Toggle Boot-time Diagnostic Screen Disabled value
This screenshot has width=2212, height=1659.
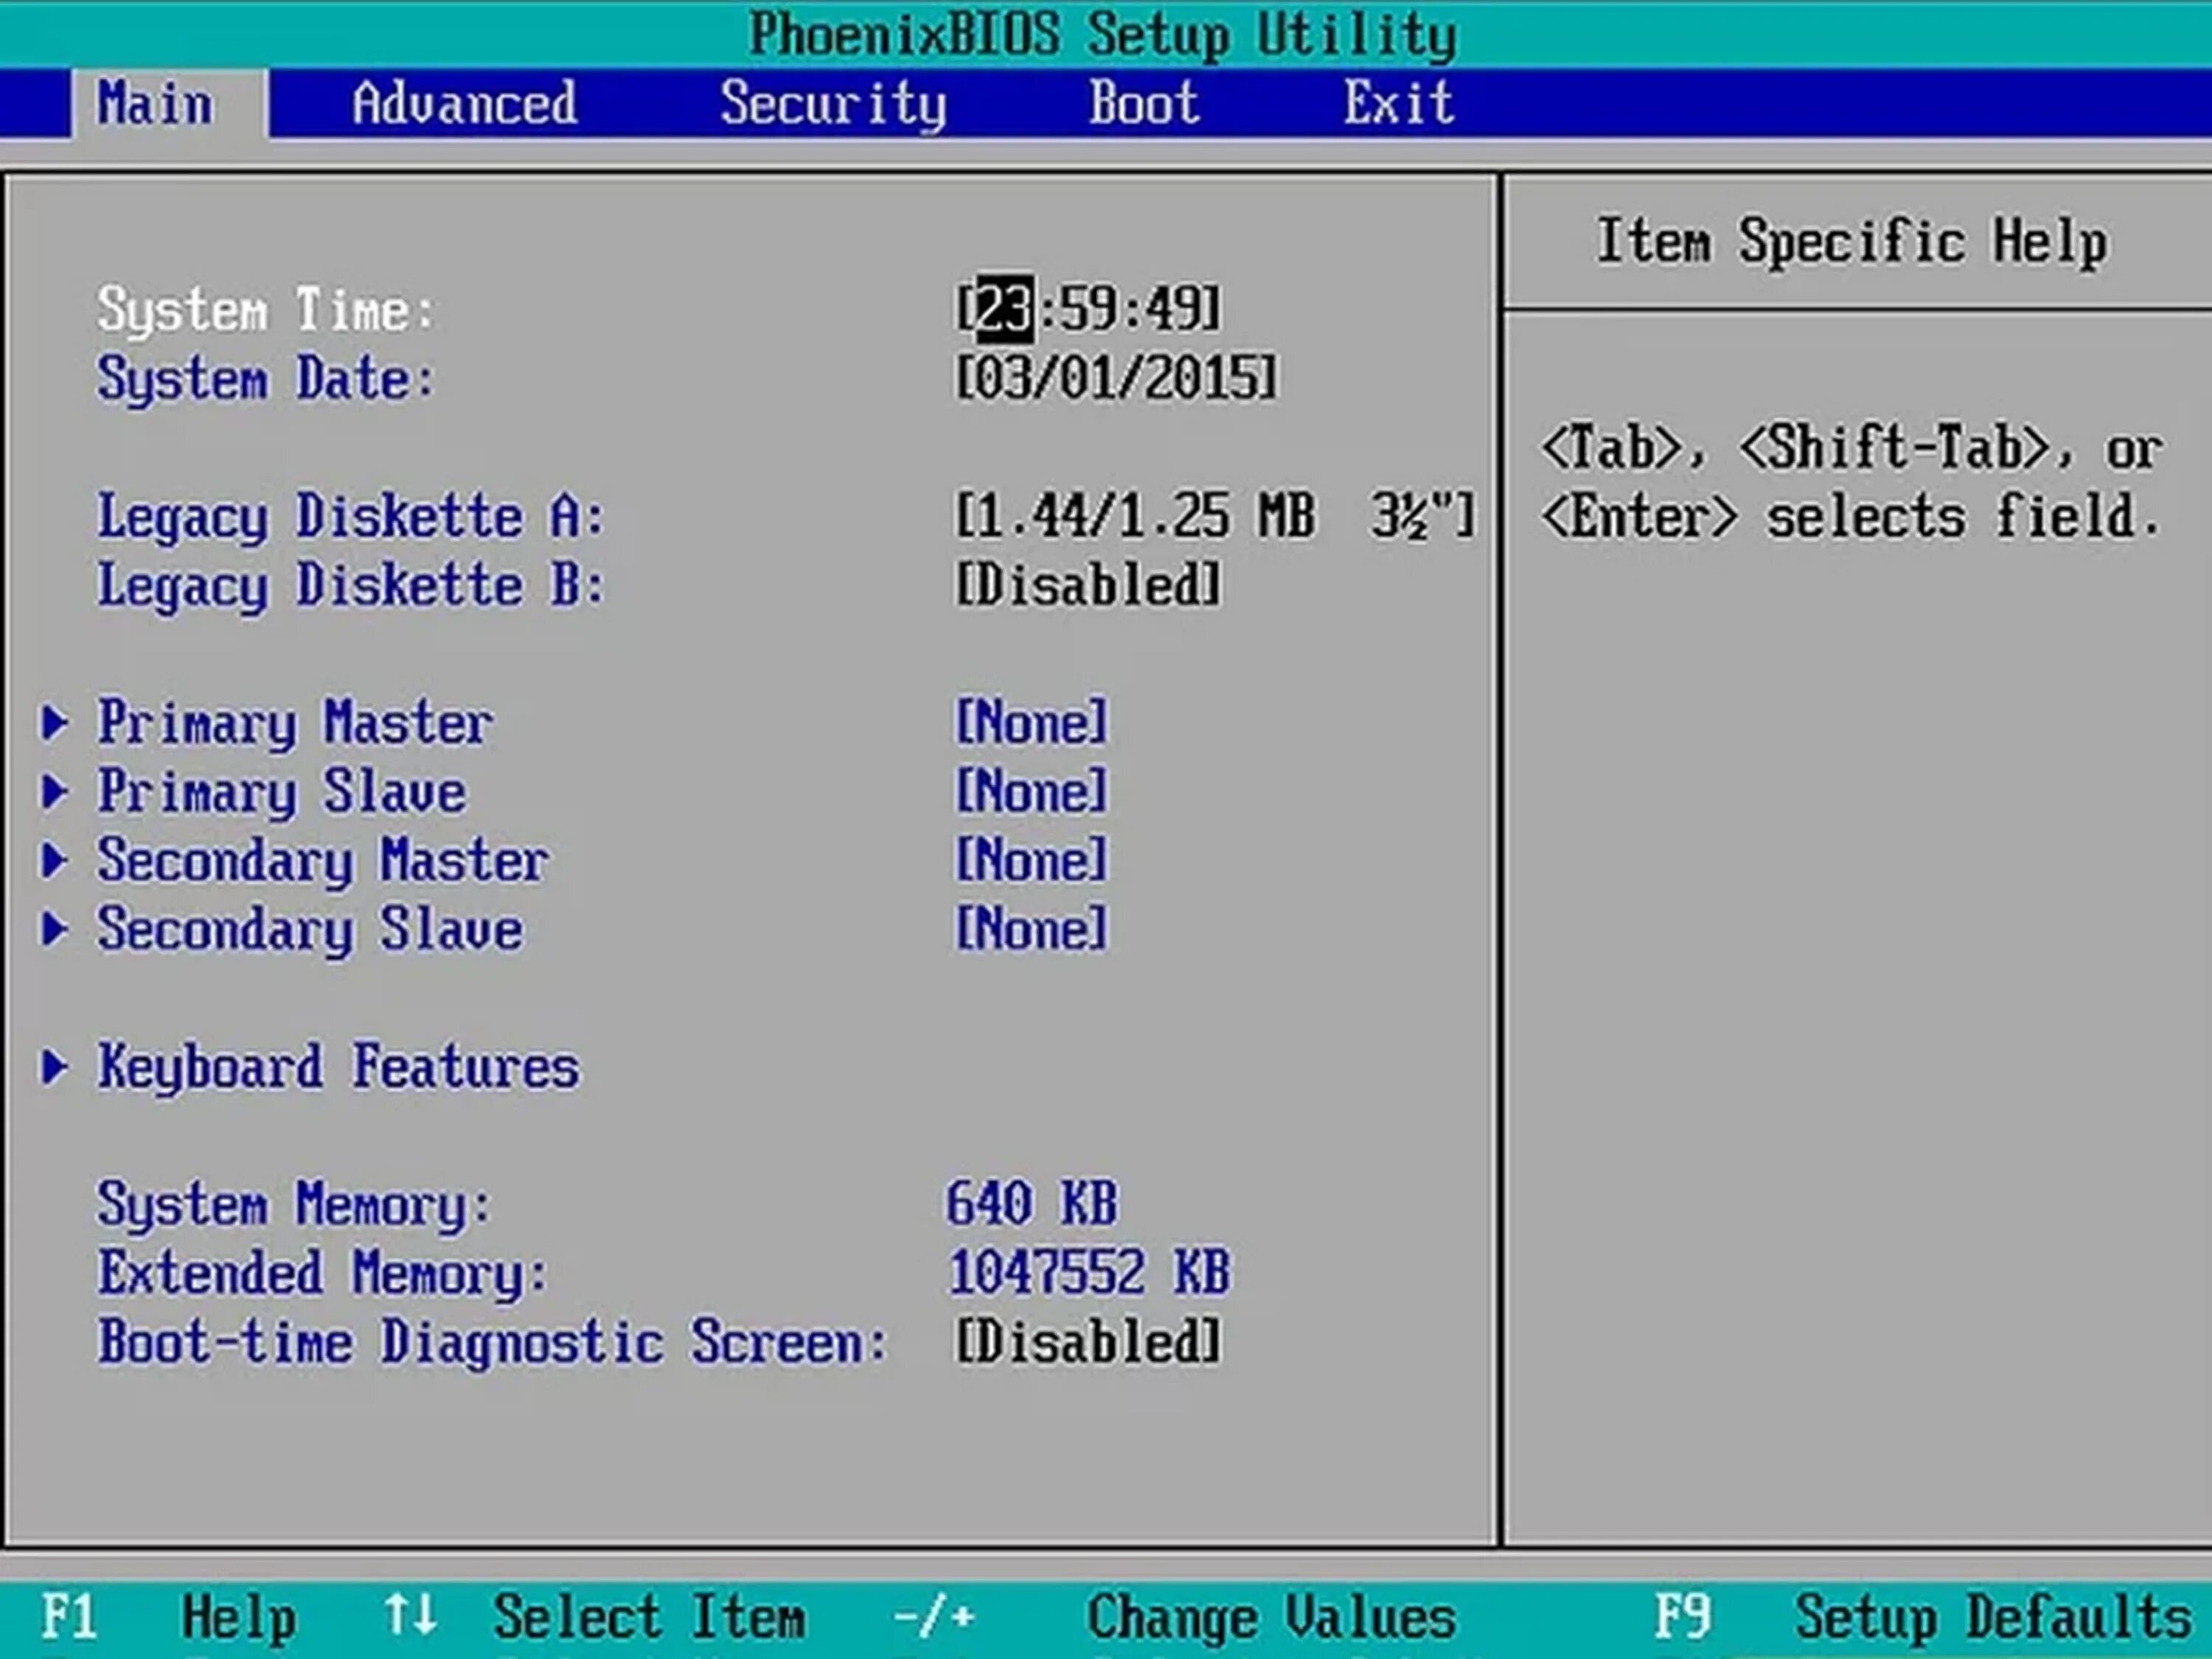[1088, 1342]
